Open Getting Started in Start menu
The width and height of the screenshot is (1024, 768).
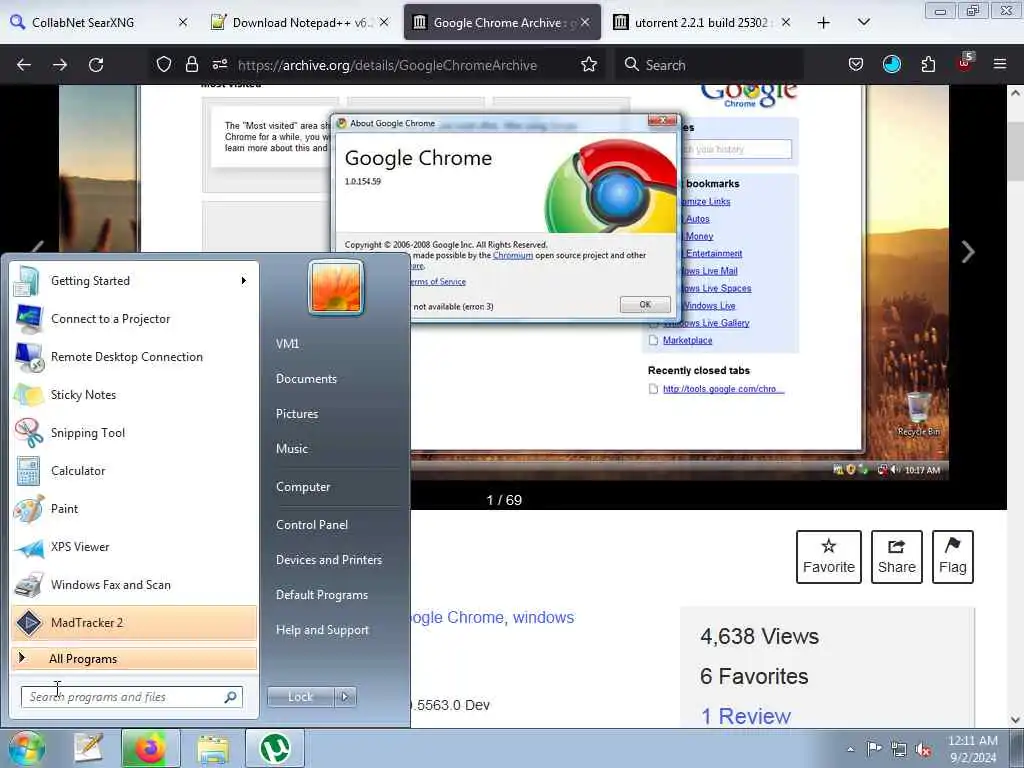[x=134, y=281]
